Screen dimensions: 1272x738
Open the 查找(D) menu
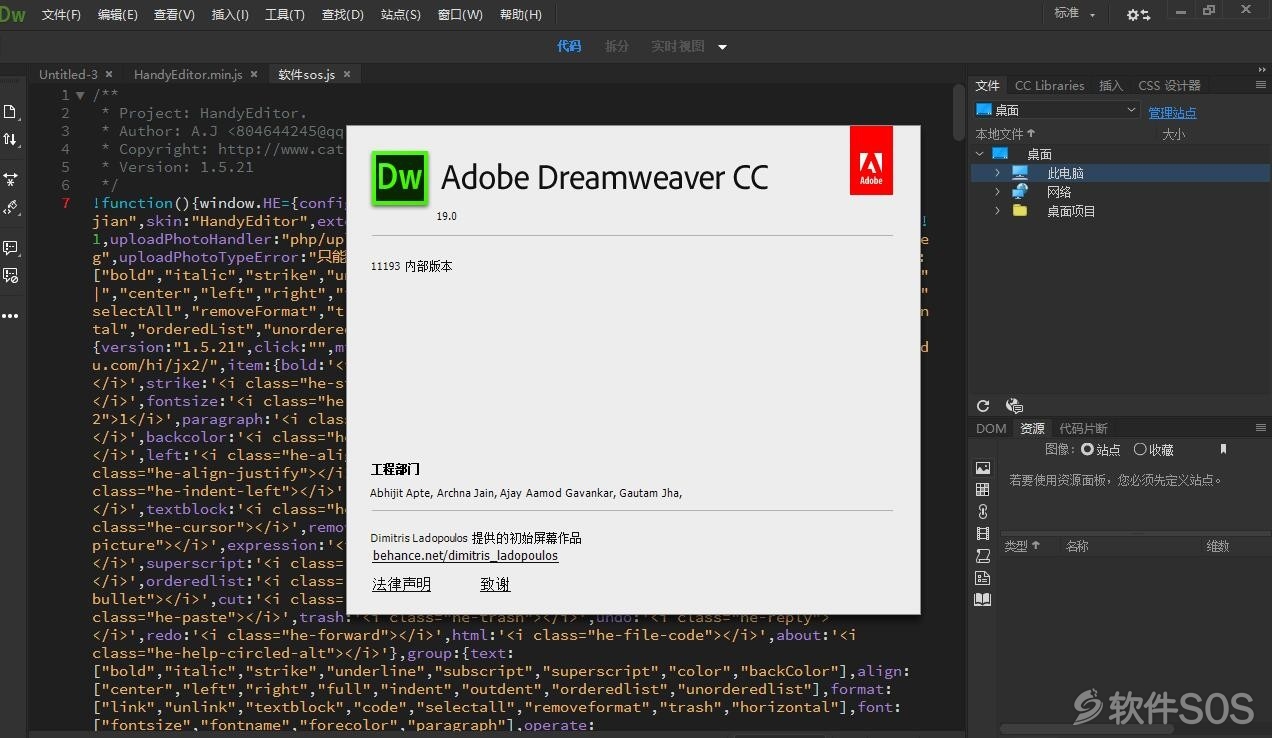click(343, 15)
